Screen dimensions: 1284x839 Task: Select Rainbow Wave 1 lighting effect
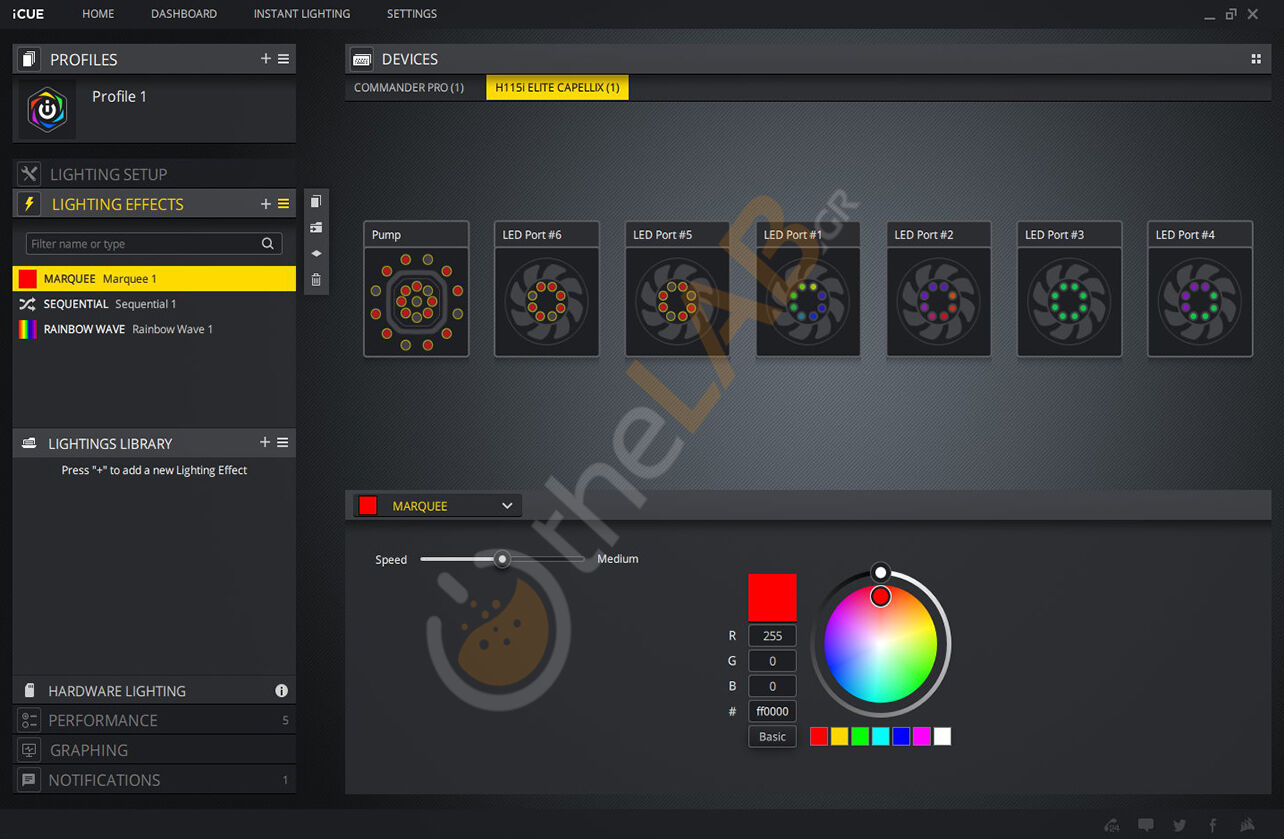[154, 329]
